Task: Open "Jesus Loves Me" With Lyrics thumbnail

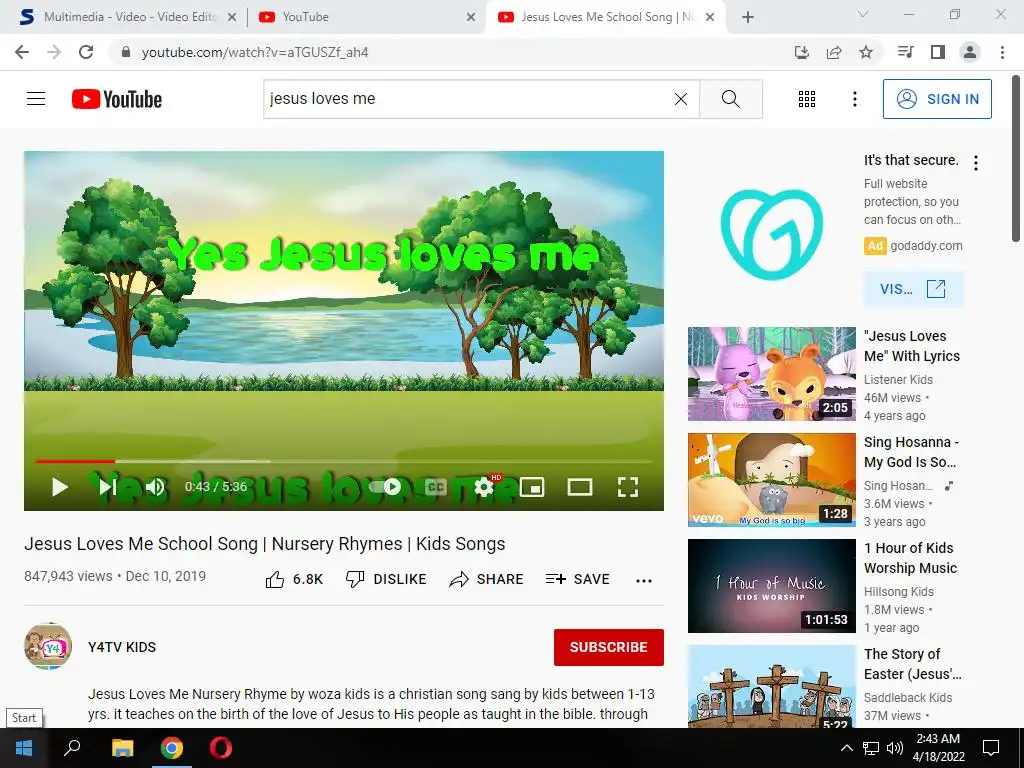Action: (x=771, y=374)
